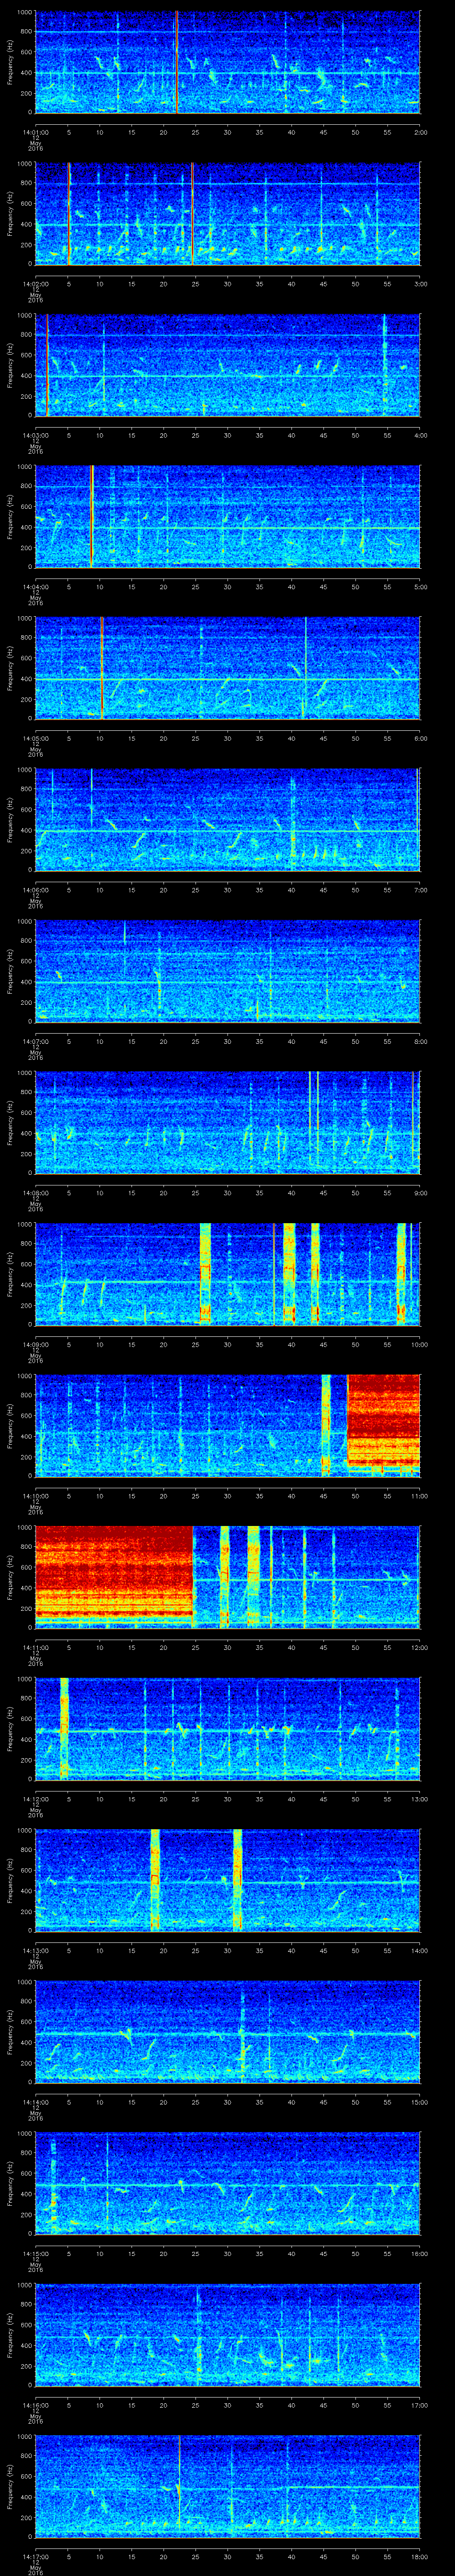455x2576 pixels.
Task: Open the spectrogram panel starting at 14:17:00
Action: [x=228, y=2486]
